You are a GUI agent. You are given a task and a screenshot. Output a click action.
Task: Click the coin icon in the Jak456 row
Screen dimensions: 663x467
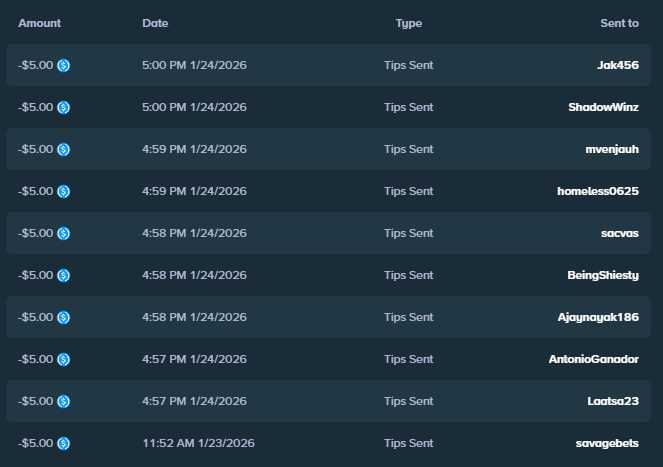[63, 65]
